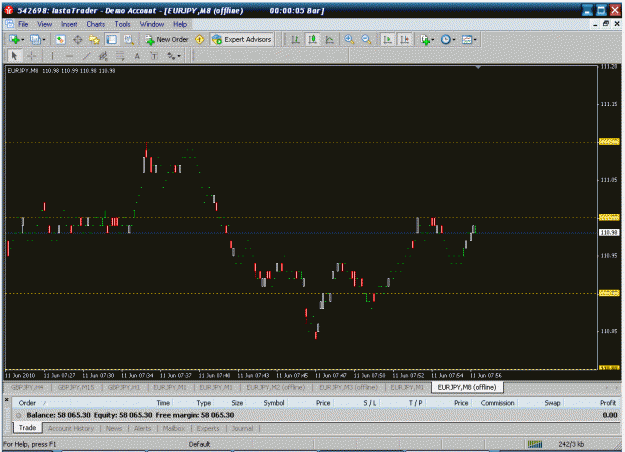Select the Fibonacci Retracement tool
Screen dimensions: 625x452
(x=120, y=56)
